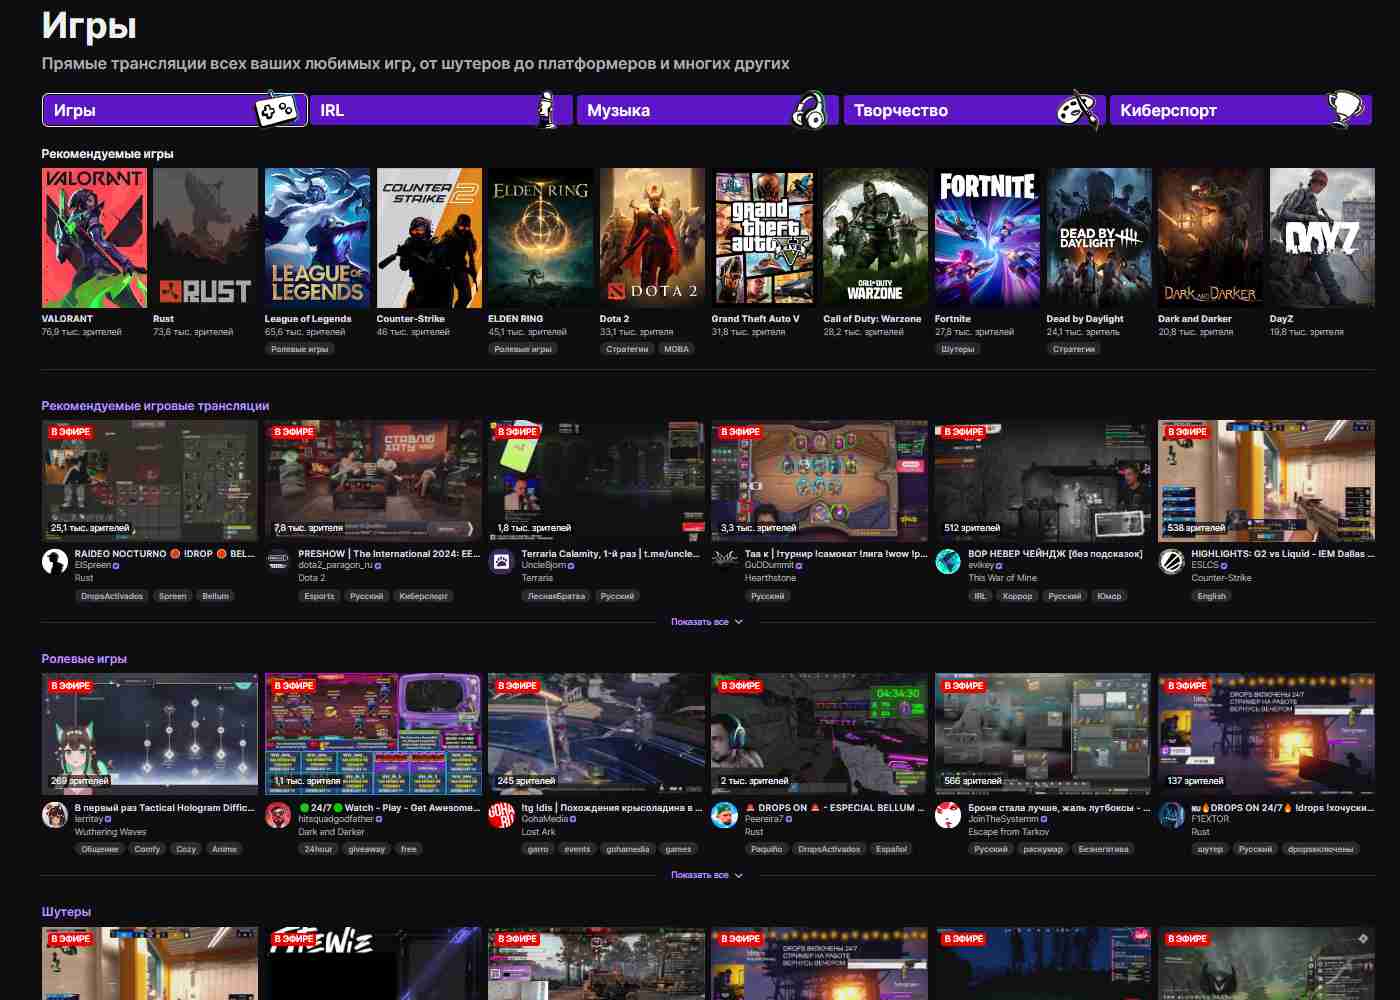The height and width of the screenshot is (1000, 1400).
Task: Open the Terraria Calamity stream title
Action: pyautogui.click(x=611, y=553)
